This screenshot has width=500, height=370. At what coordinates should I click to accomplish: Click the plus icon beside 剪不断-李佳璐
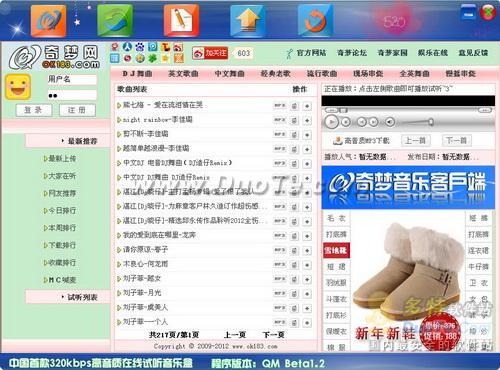click(x=307, y=135)
